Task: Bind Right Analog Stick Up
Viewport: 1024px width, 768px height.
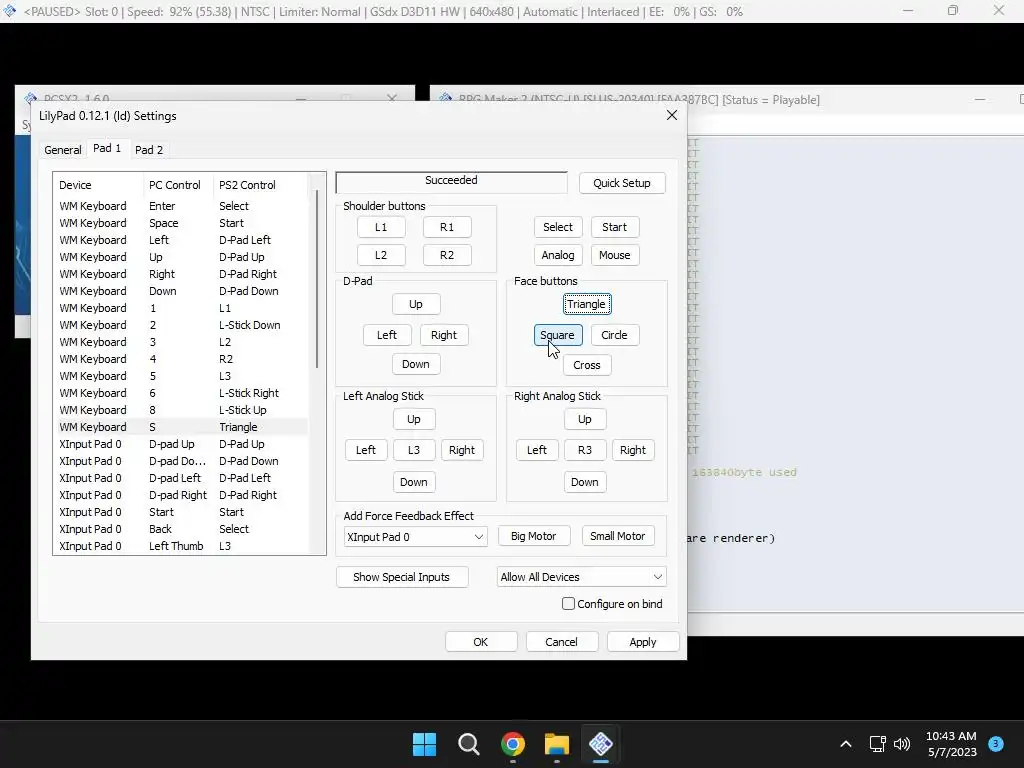Action: point(584,419)
